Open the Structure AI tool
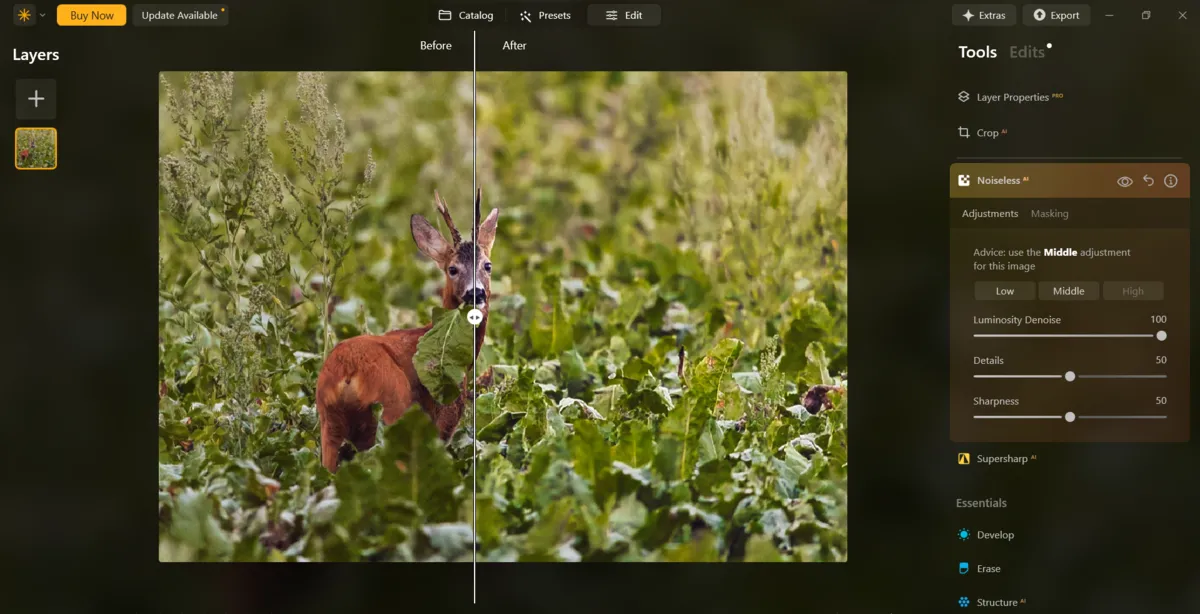Image resolution: width=1200 pixels, height=614 pixels. (999, 601)
